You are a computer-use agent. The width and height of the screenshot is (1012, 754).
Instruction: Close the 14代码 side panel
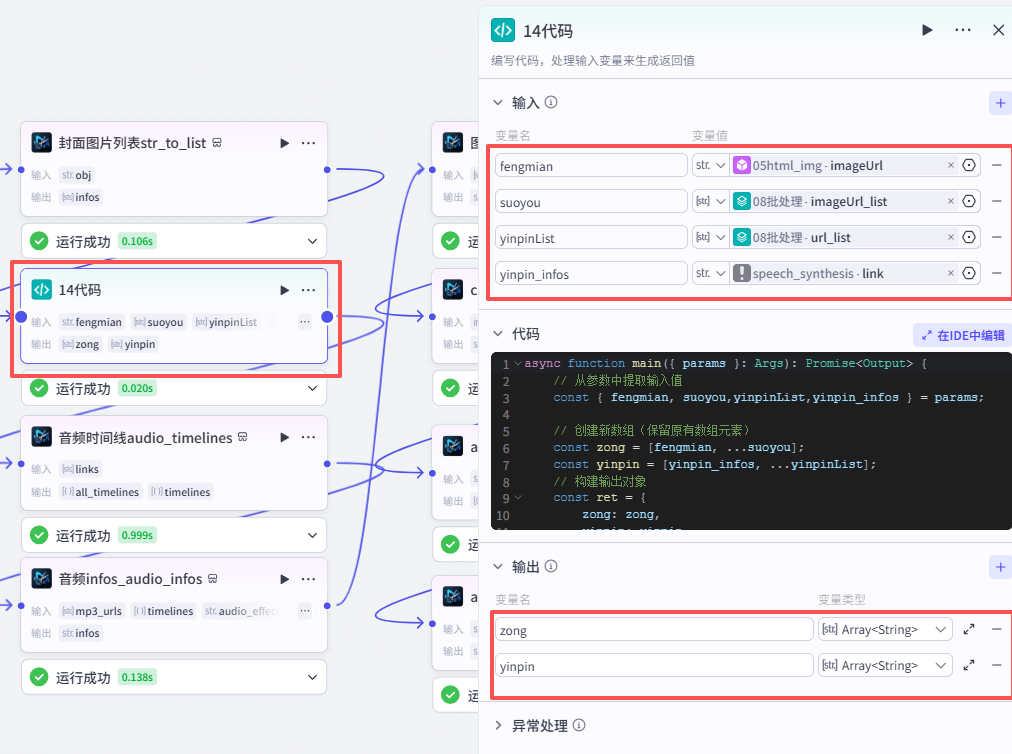(998, 30)
